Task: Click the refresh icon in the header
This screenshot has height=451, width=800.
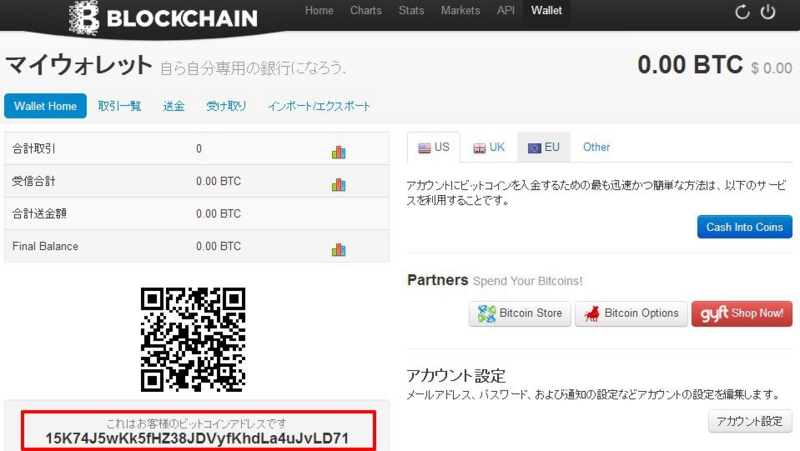Action: 742,12
